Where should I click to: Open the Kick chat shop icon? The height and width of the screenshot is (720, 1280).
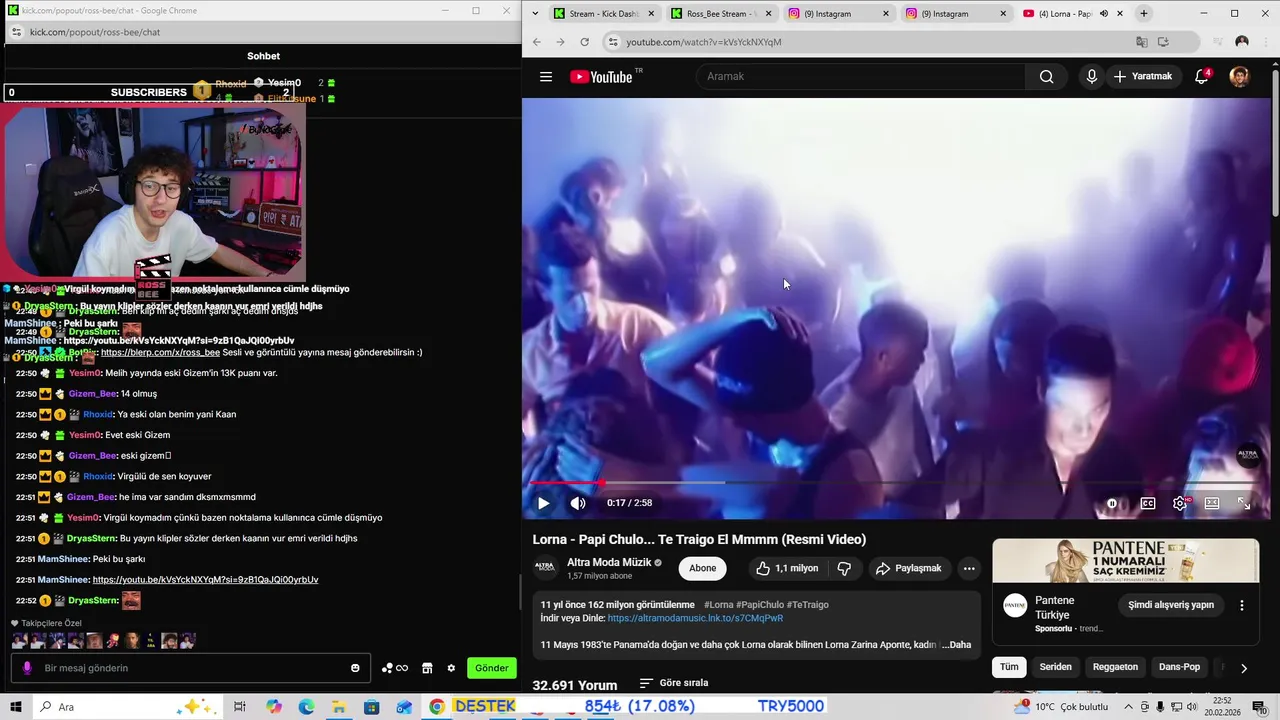pyautogui.click(x=427, y=668)
